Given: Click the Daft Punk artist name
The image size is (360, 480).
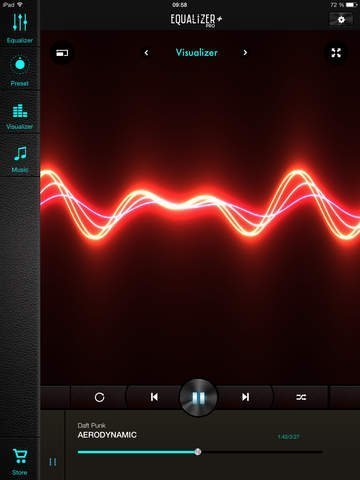Looking at the screenshot, I should click(91, 425).
